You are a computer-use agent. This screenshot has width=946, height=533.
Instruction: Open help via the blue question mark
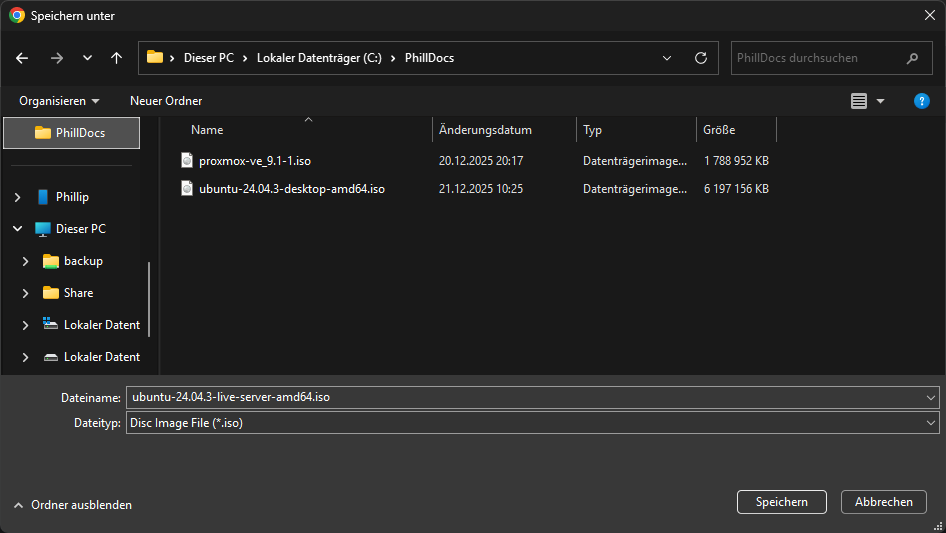[x=921, y=101]
